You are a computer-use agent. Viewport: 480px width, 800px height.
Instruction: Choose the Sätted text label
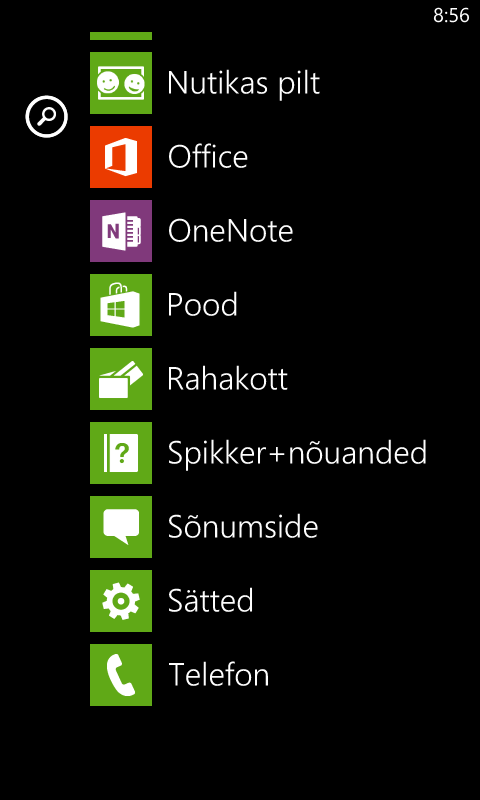click(x=211, y=599)
